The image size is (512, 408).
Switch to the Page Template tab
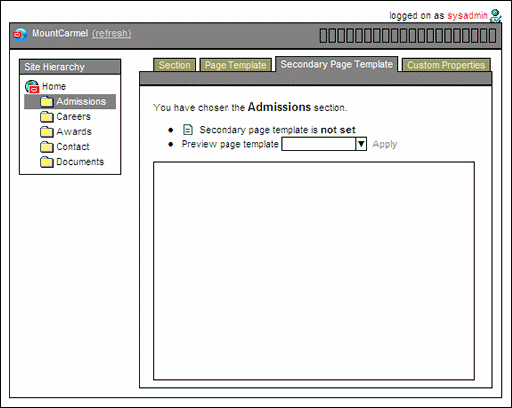235,65
